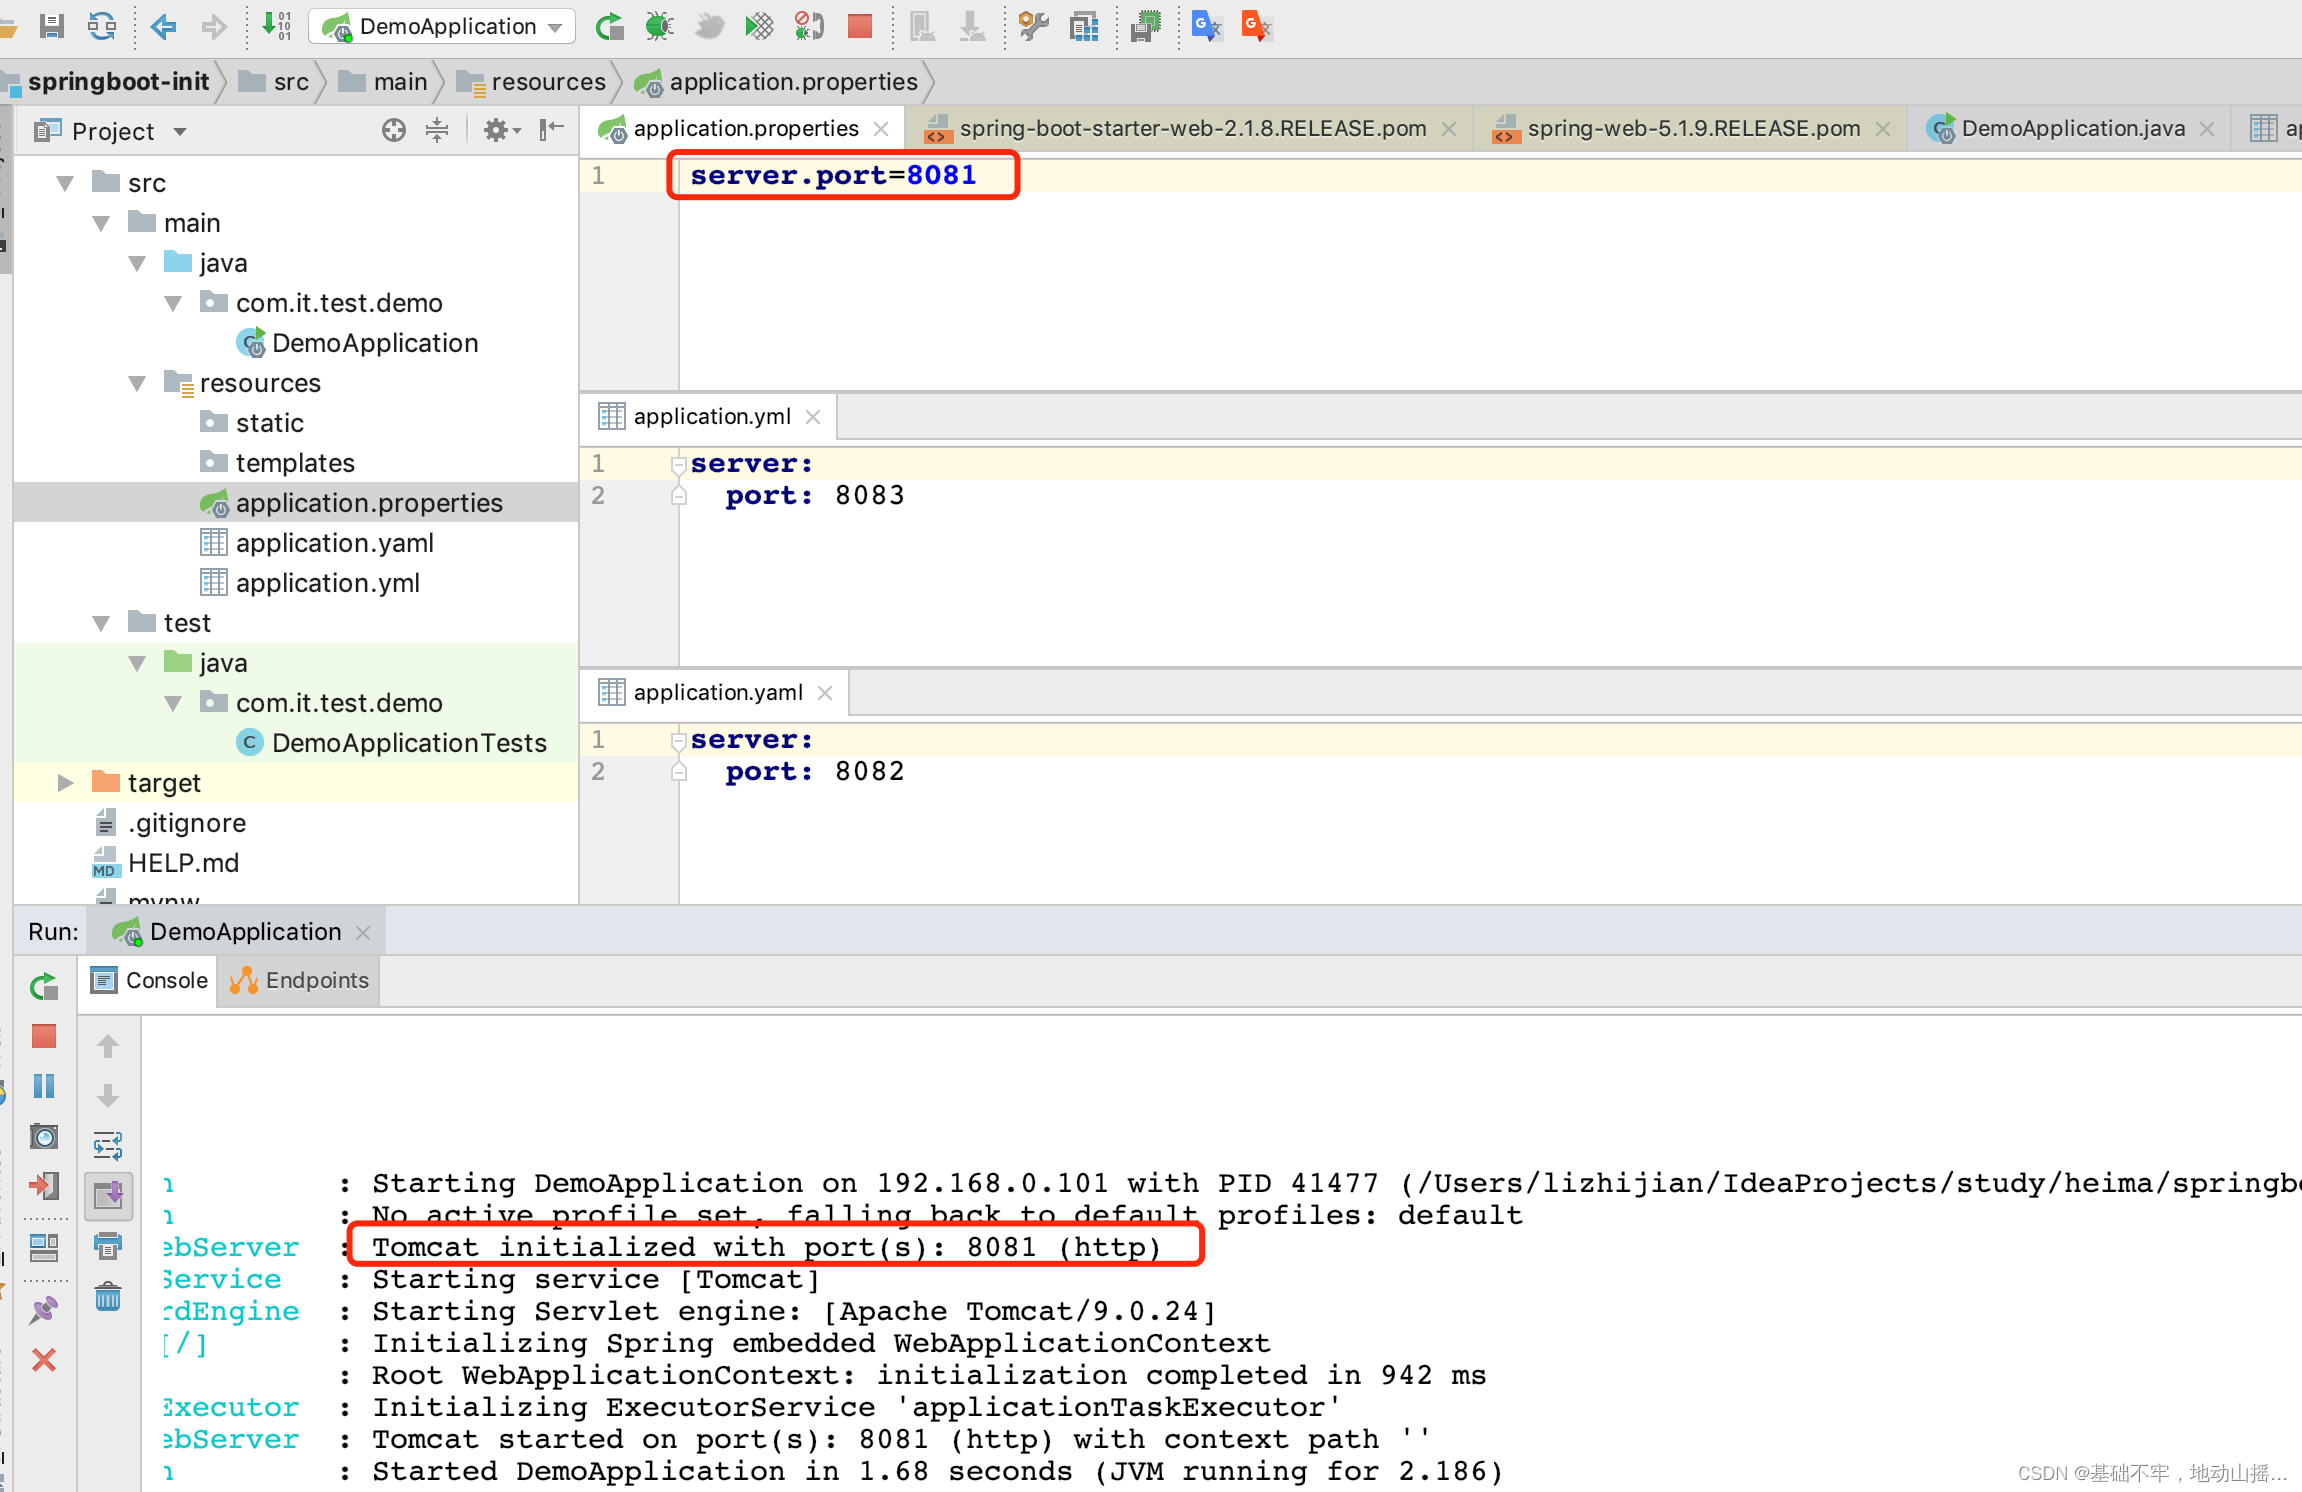Toggle scroll to end of console
The image size is (2302, 1492).
(x=108, y=1195)
